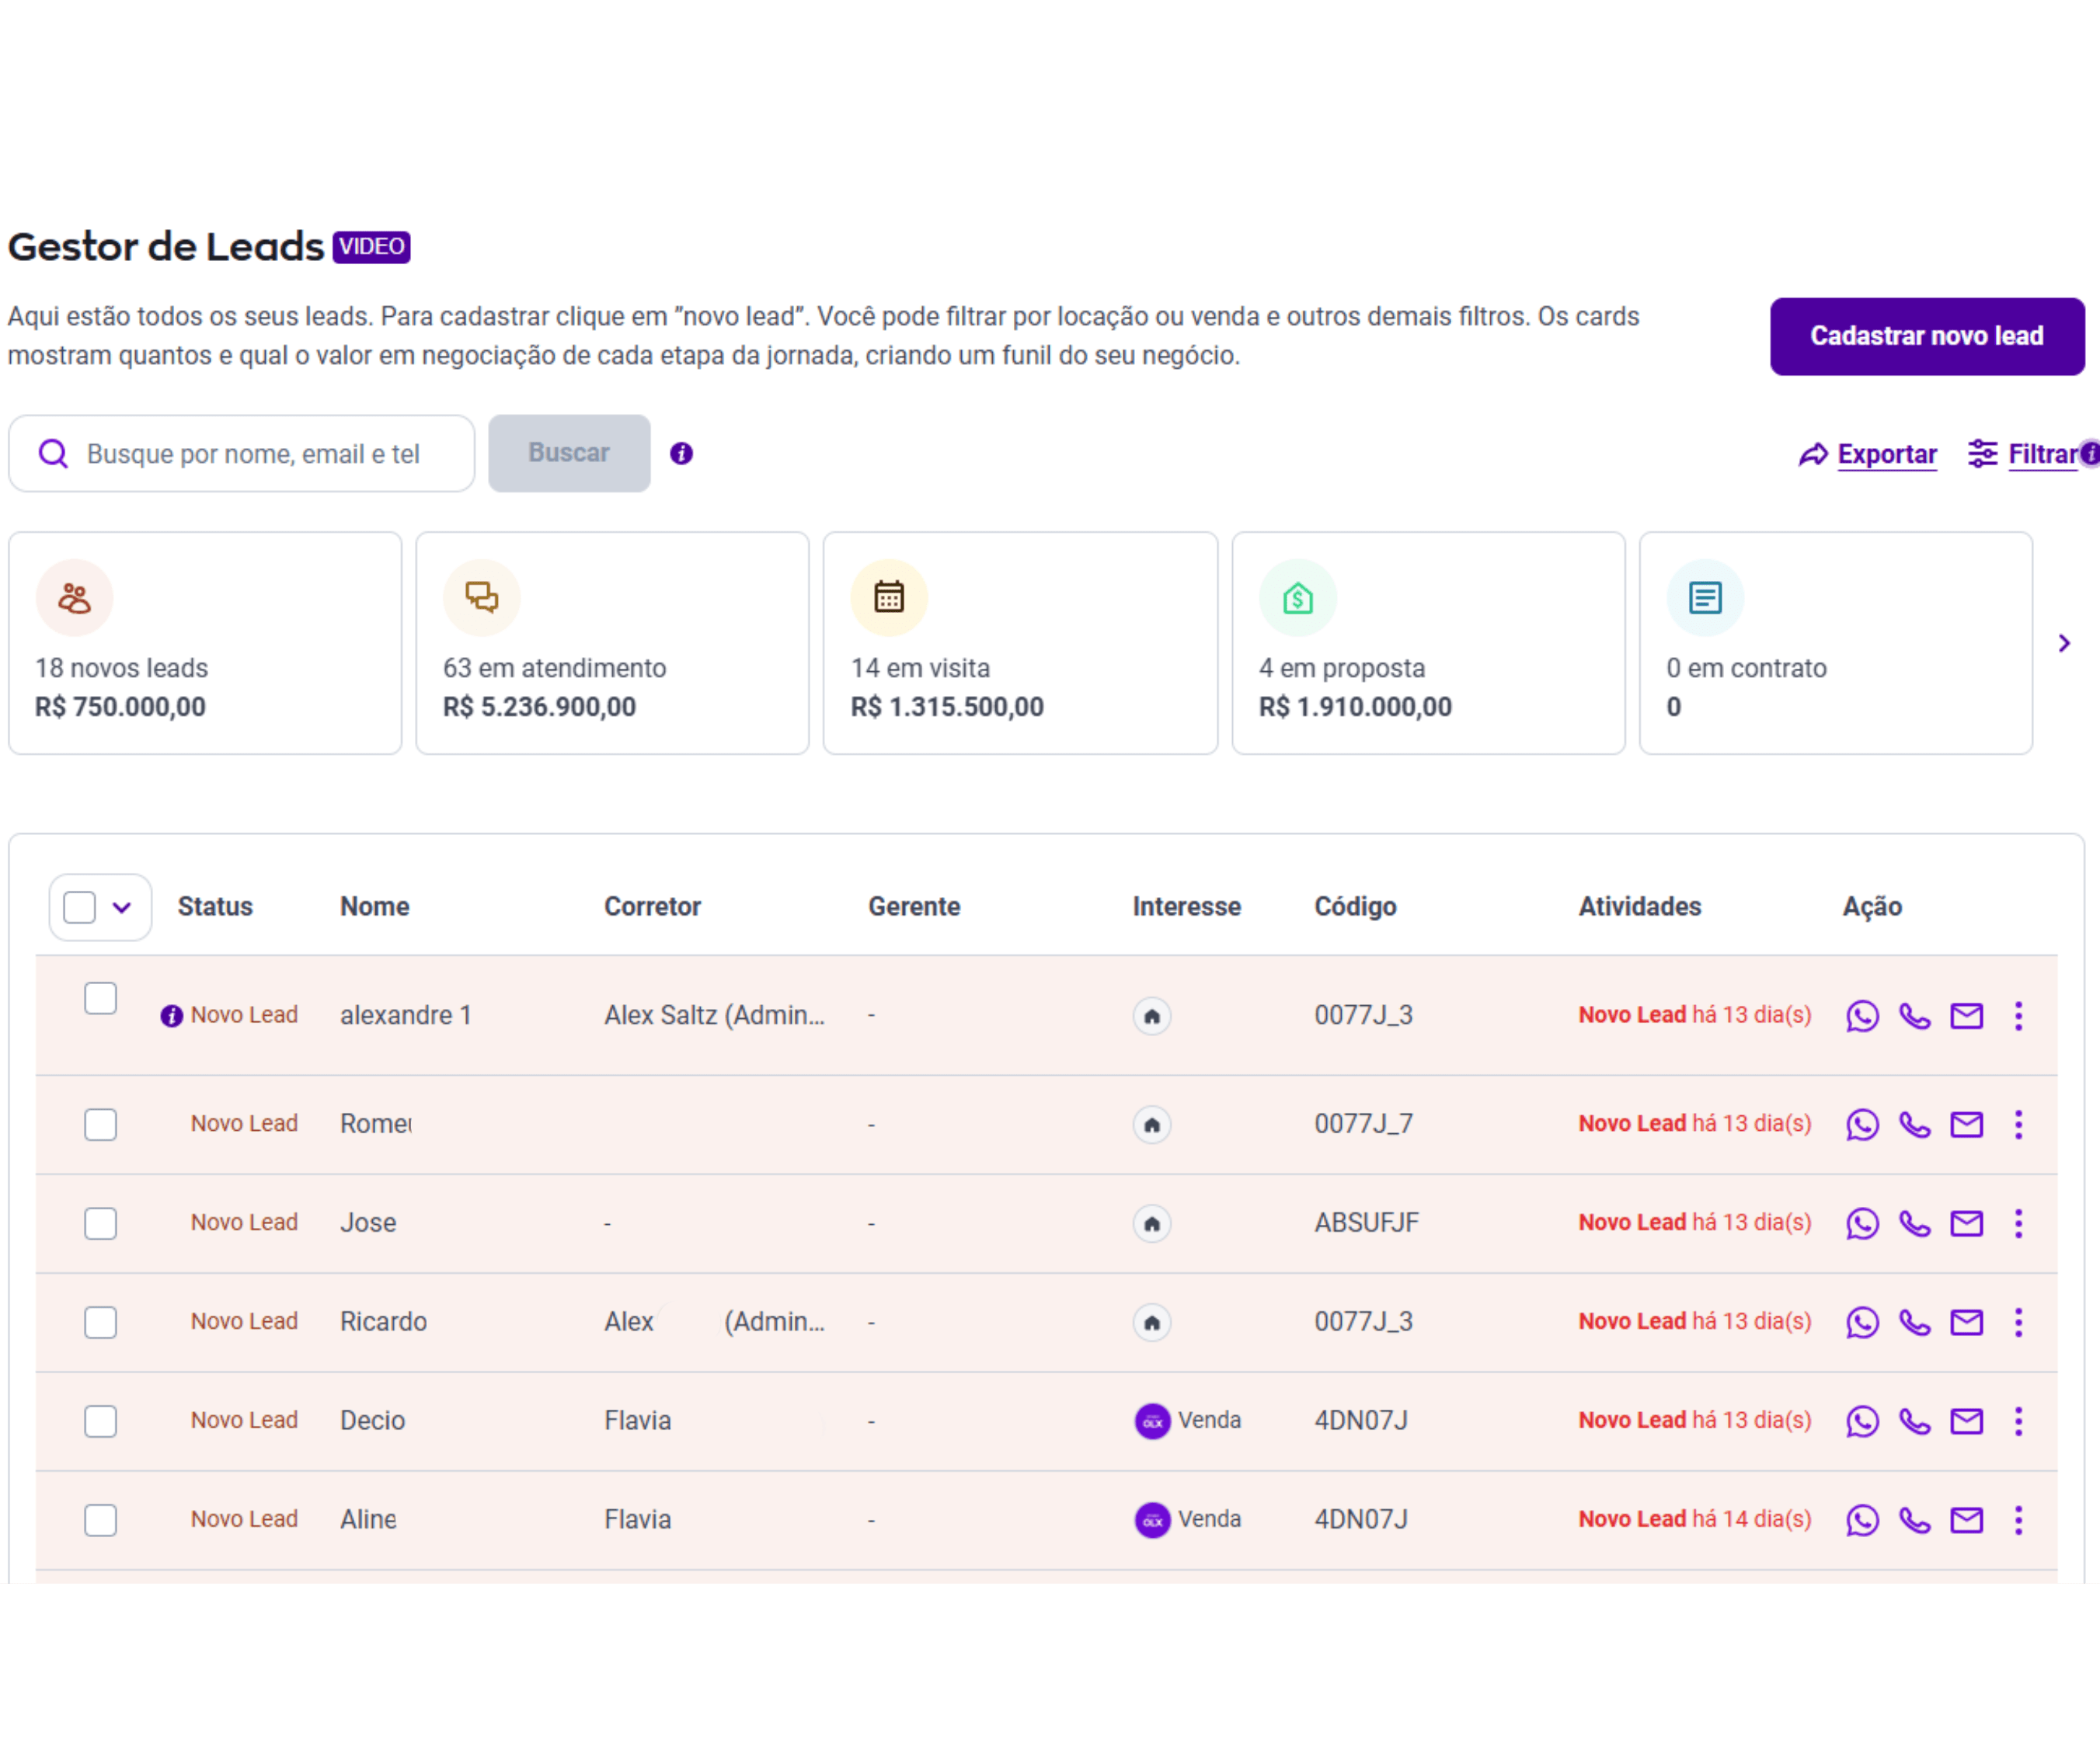Check the select-all header checkbox
Screen dimensions: 2100x1760
79,907
